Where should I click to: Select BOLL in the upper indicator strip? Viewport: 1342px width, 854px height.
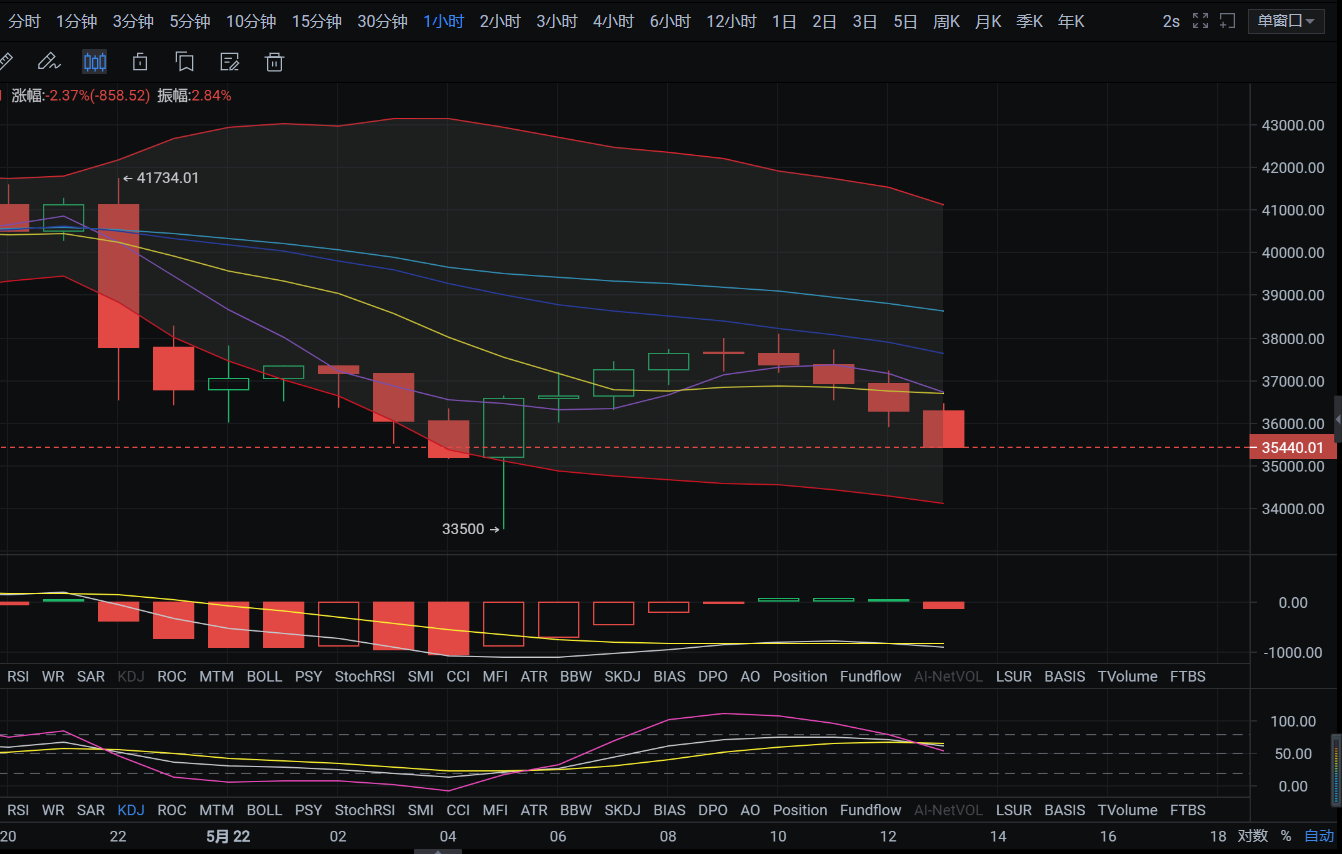(264, 676)
